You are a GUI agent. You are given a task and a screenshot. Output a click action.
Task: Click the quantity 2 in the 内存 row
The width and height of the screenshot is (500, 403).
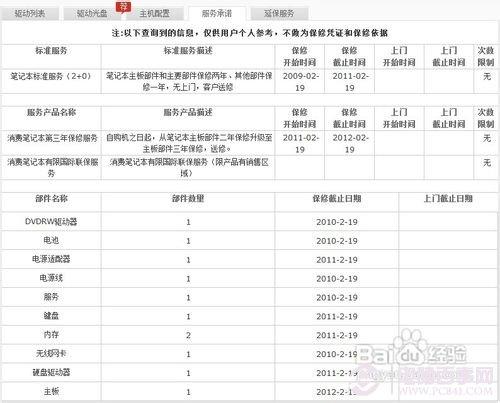188,335
